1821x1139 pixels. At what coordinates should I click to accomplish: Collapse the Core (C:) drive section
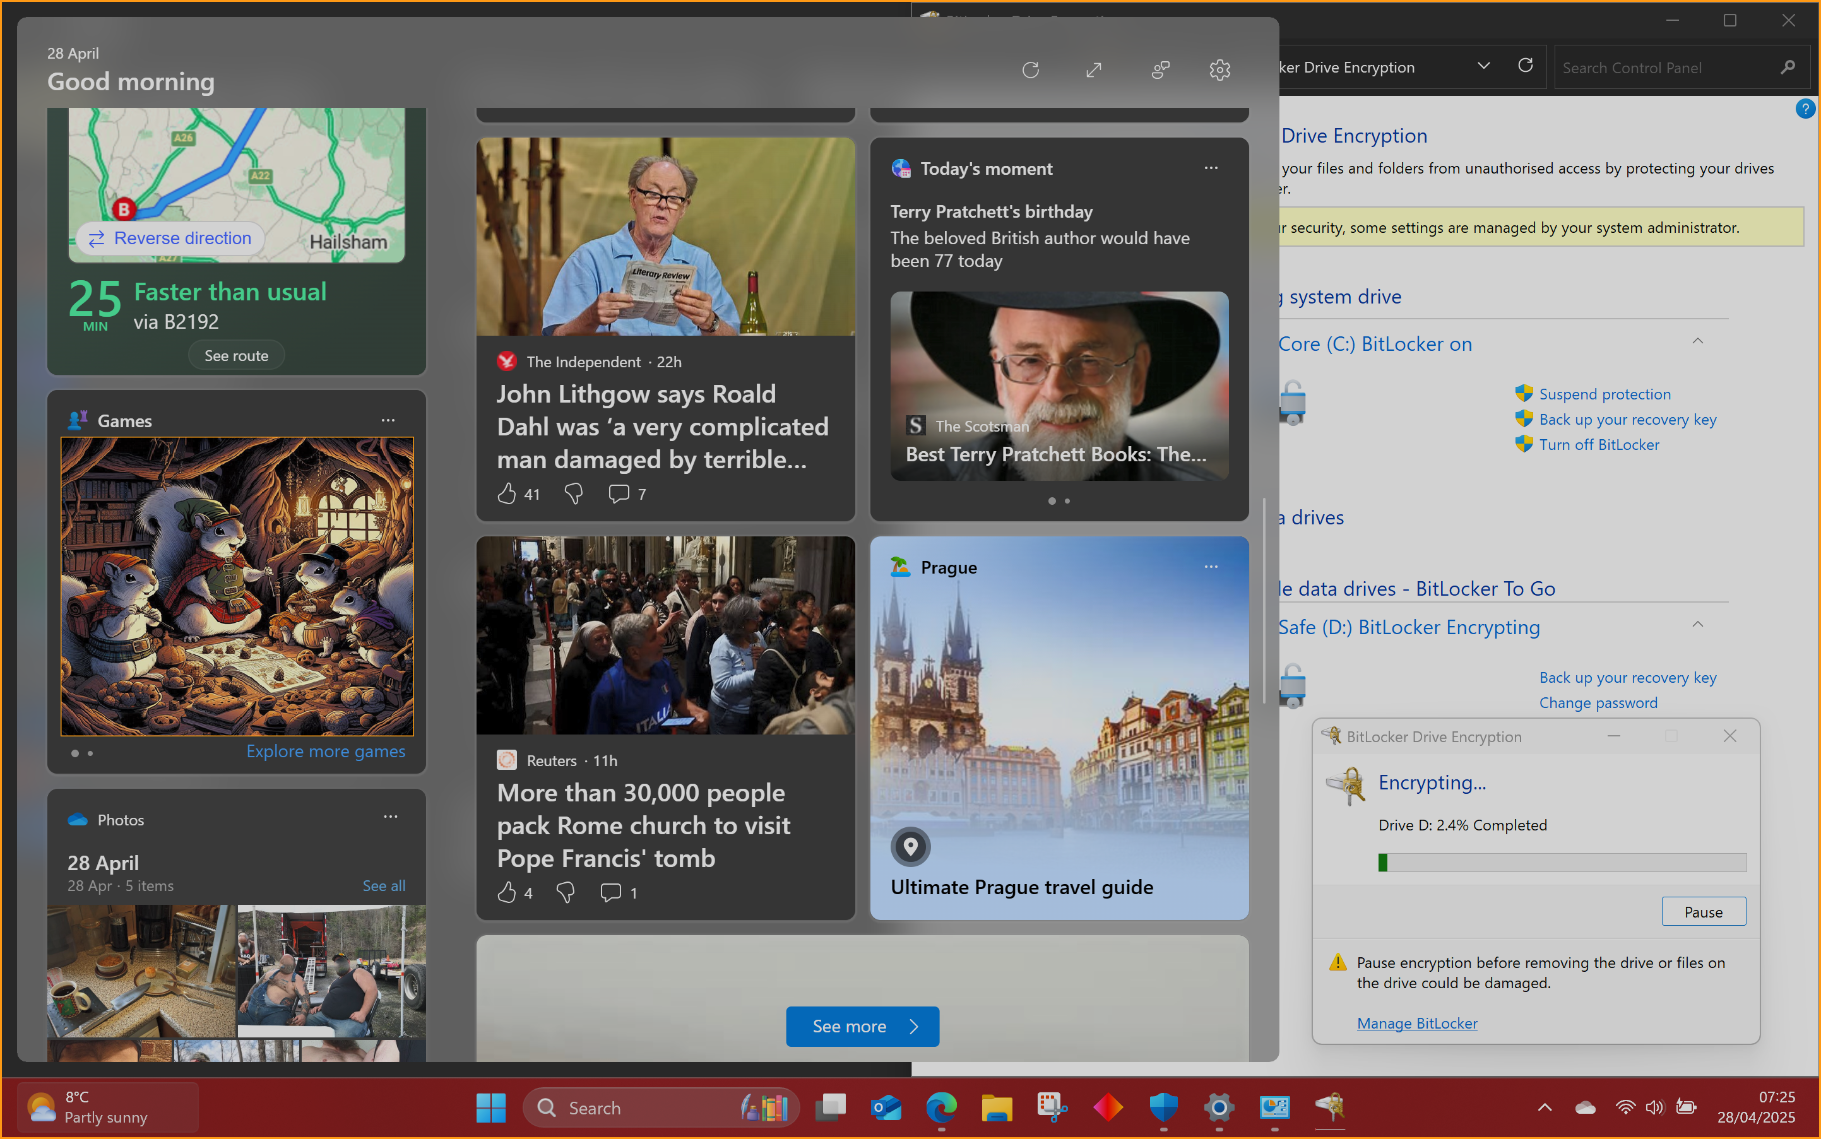tap(1697, 342)
